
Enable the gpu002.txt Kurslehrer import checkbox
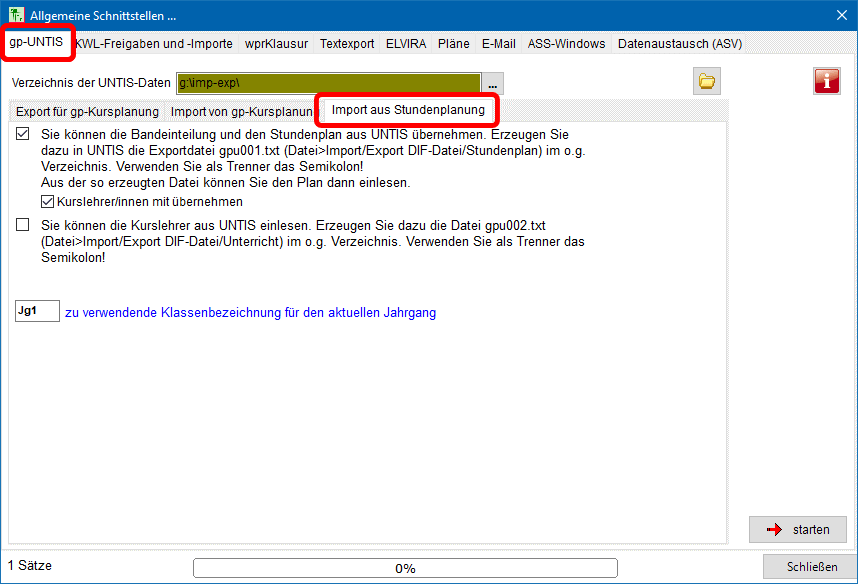click(x=23, y=226)
